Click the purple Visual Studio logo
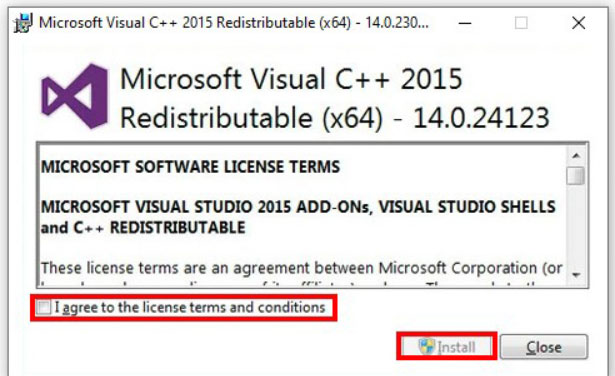This screenshot has width=615, height=376. click(x=75, y=96)
